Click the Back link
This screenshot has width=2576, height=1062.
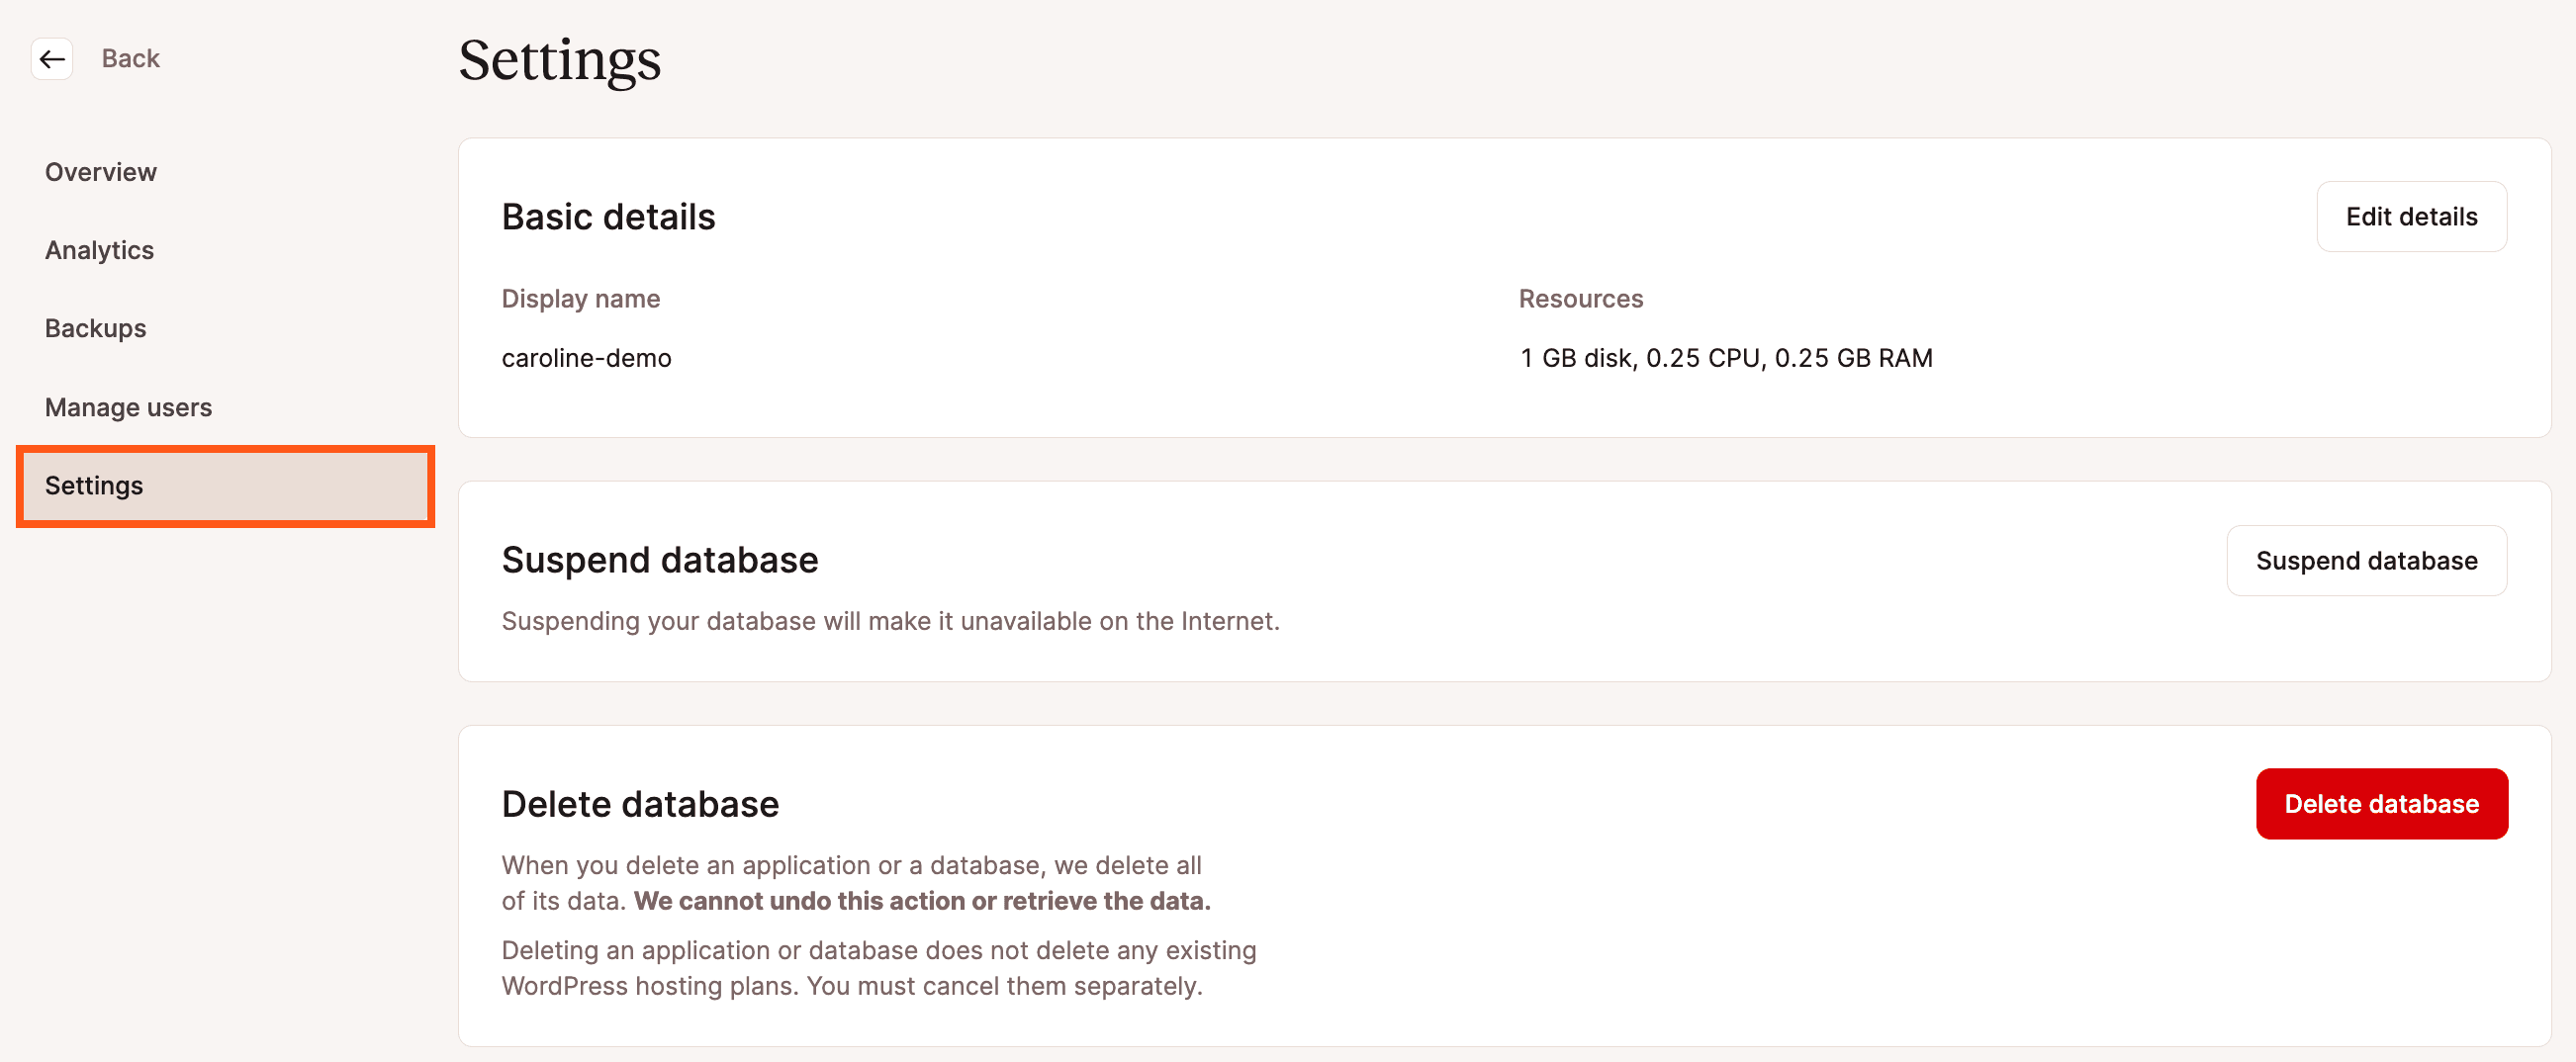coord(130,58)
